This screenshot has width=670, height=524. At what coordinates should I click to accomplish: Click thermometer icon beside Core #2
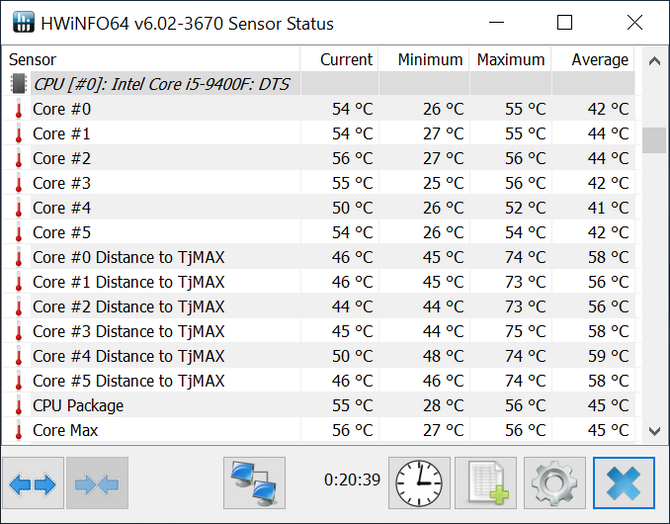pos(18,158)
